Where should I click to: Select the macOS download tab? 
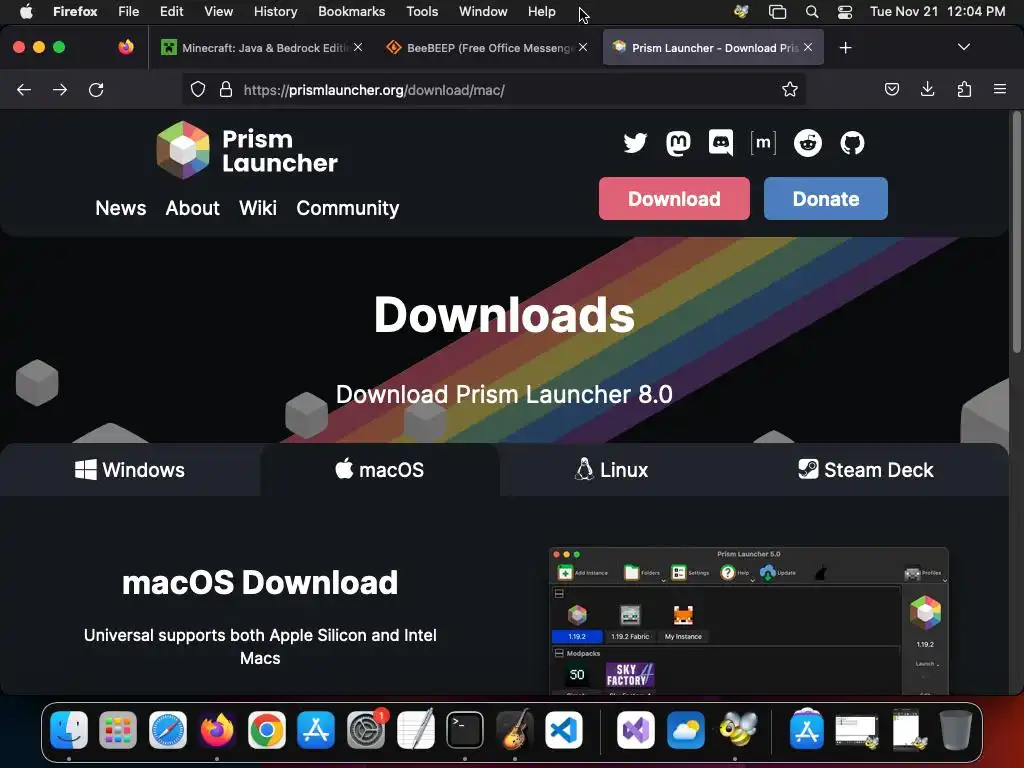coord(379,470)
